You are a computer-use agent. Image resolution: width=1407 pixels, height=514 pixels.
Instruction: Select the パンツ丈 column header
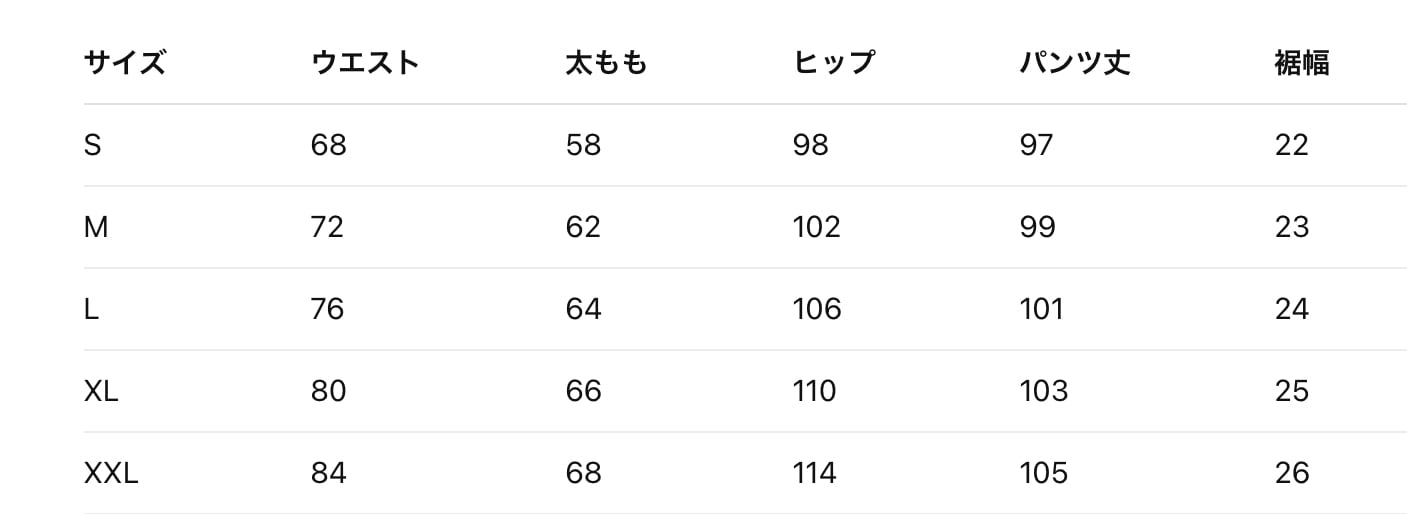point(1075,63)
